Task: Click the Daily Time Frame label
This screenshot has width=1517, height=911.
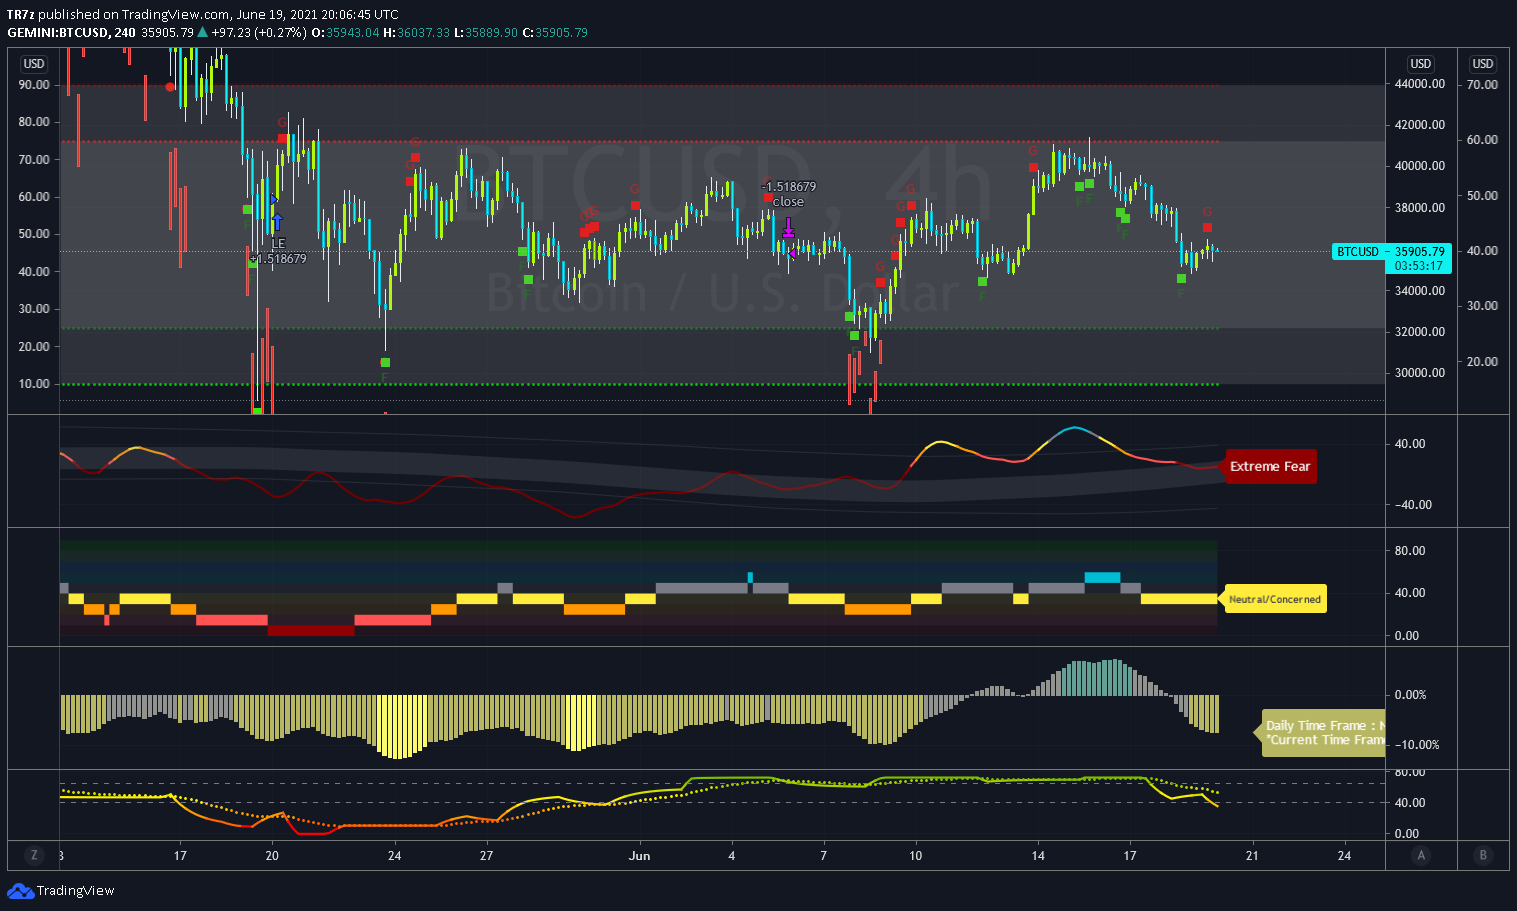Action: (x=1322, y=732)
